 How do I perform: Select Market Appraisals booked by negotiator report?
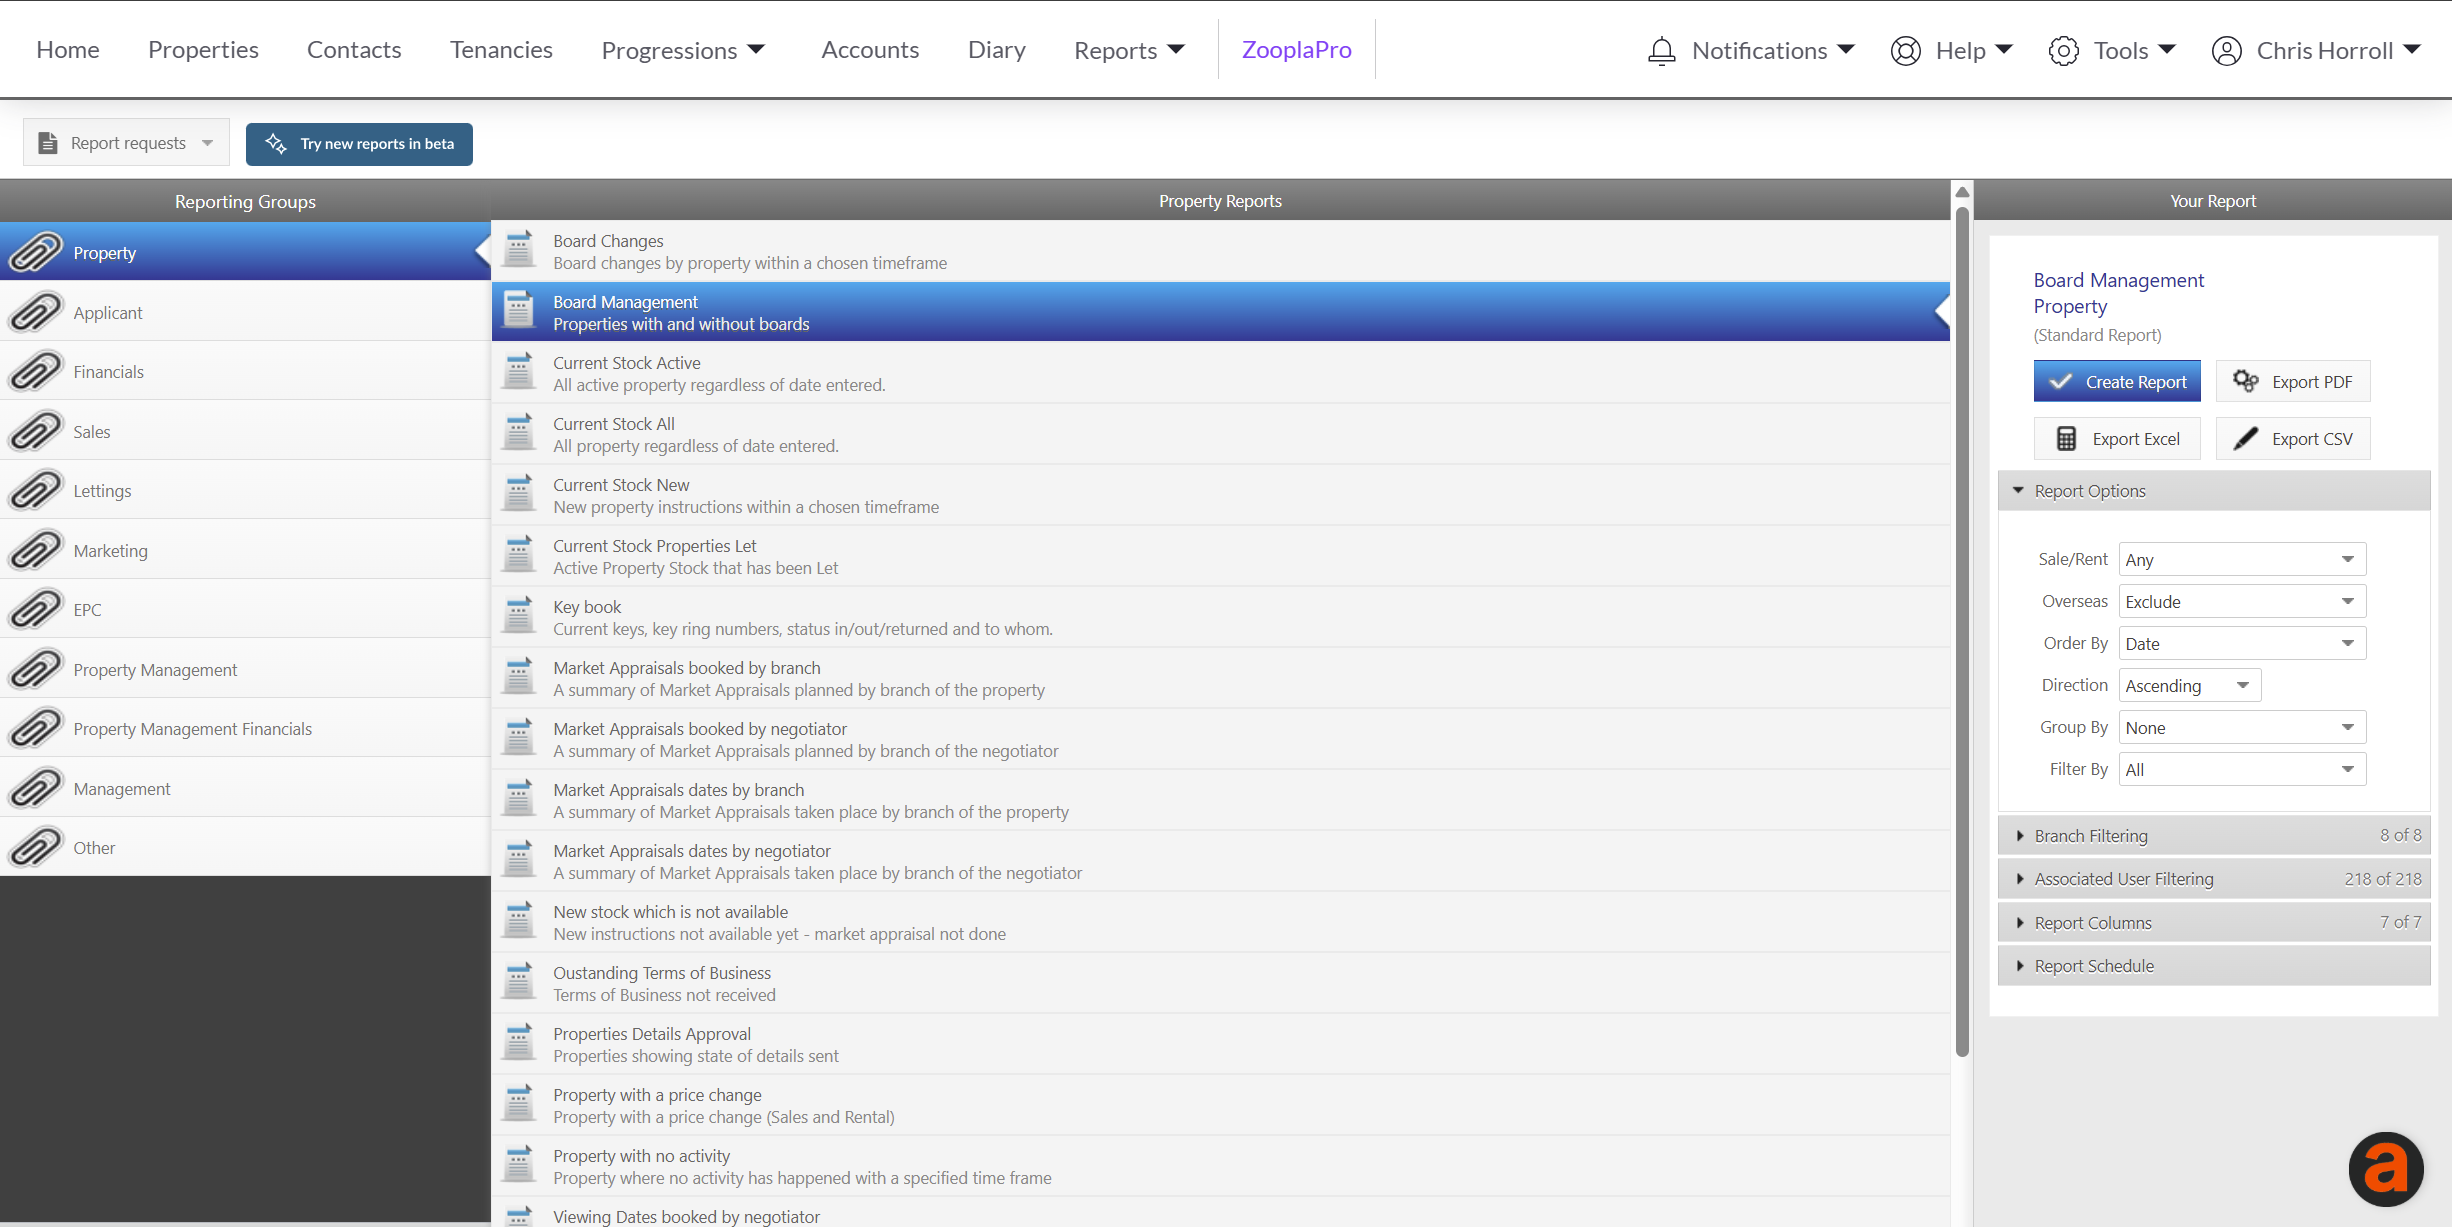pos(1220,740)
